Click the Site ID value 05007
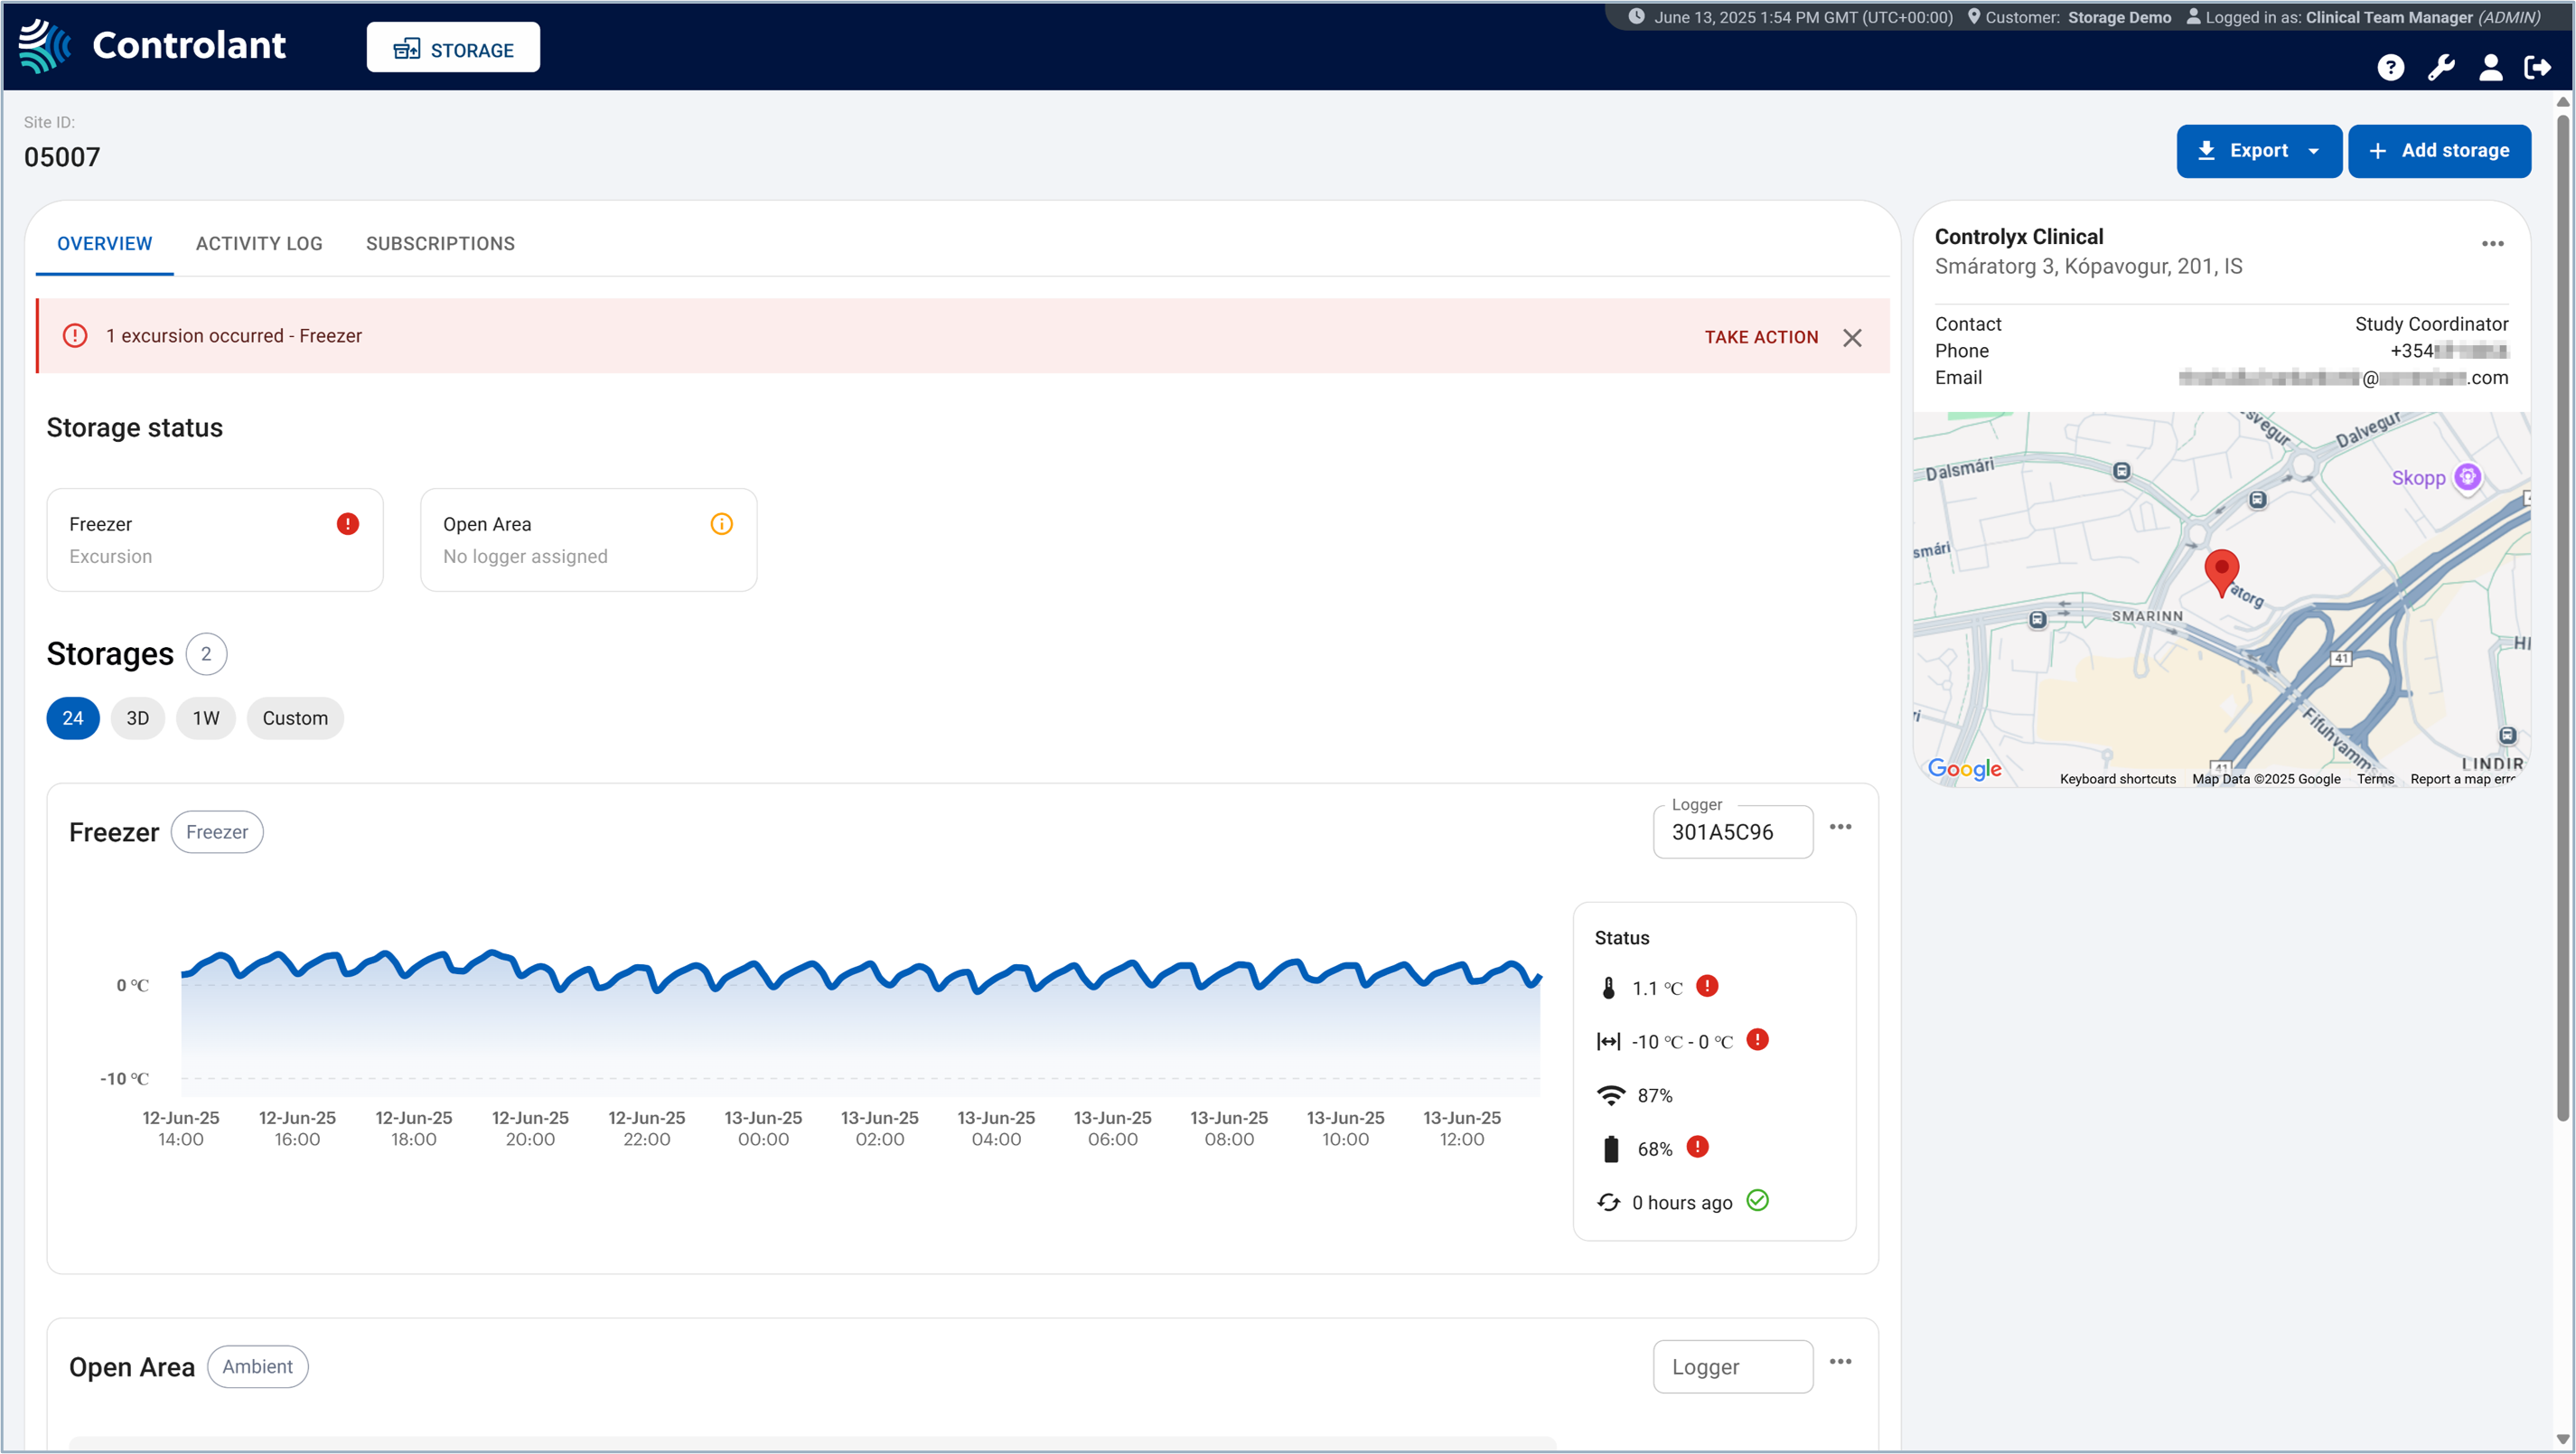 [62, 157]
